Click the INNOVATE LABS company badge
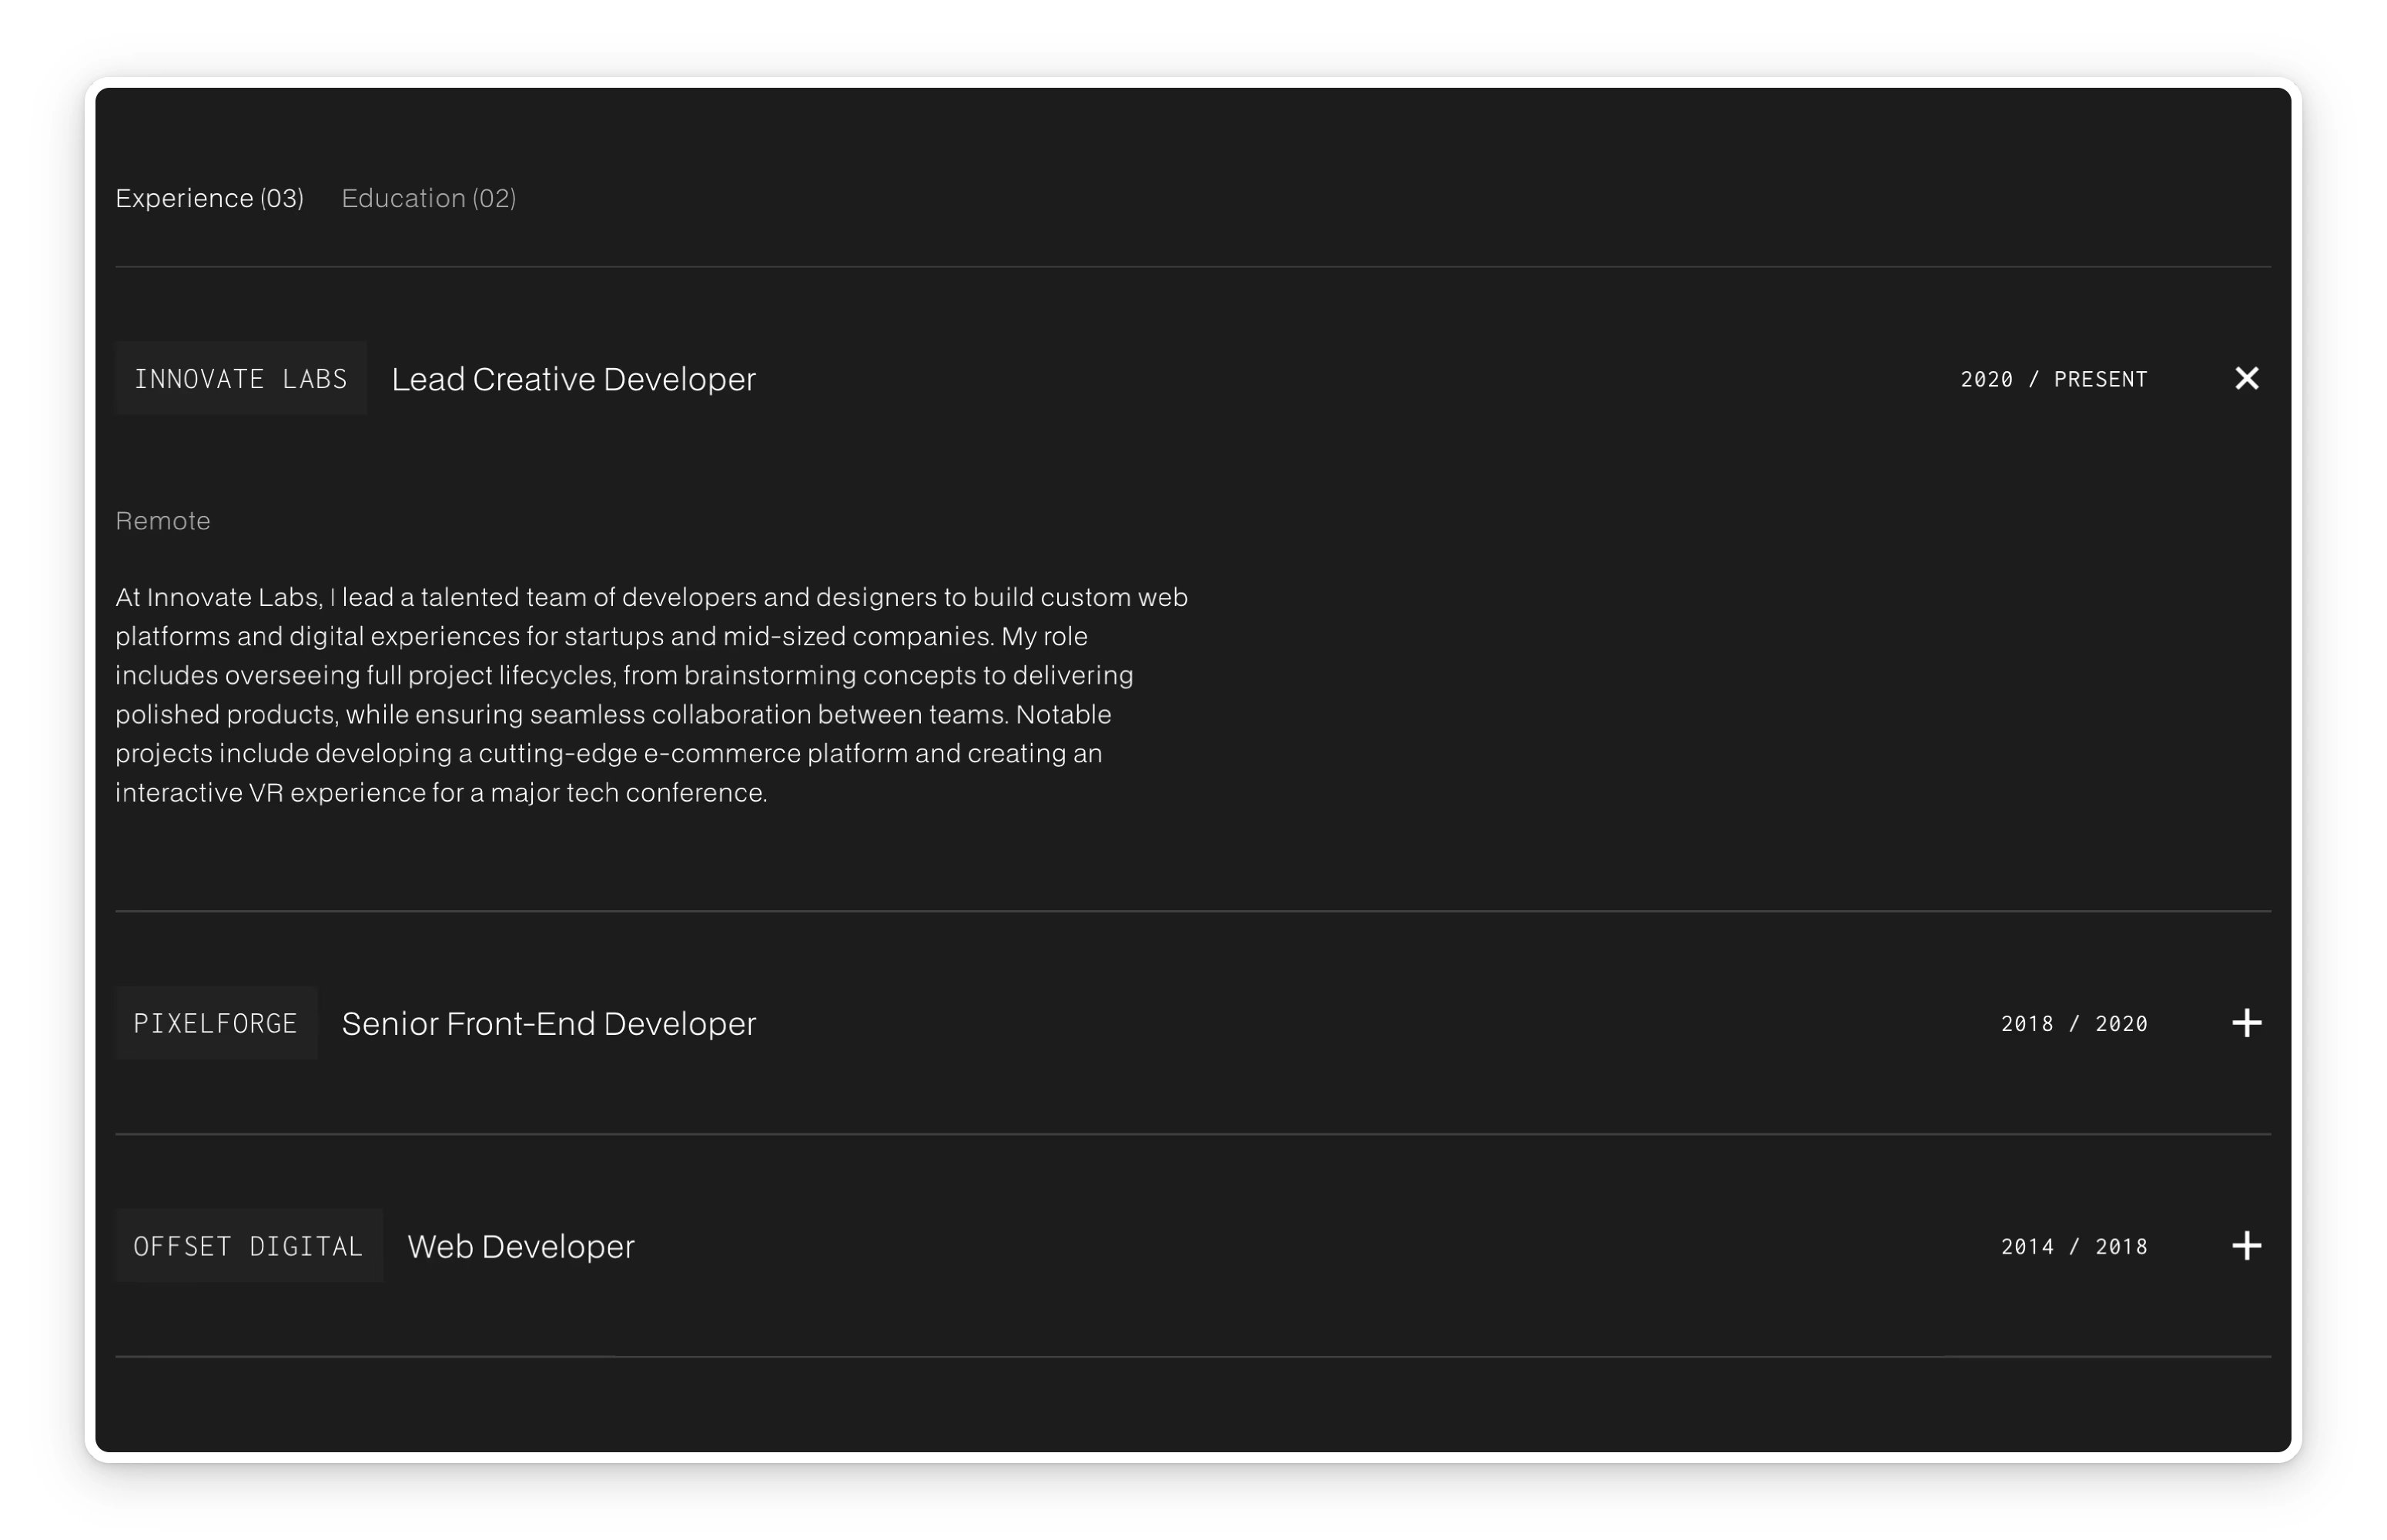 [x=241, y=379]
